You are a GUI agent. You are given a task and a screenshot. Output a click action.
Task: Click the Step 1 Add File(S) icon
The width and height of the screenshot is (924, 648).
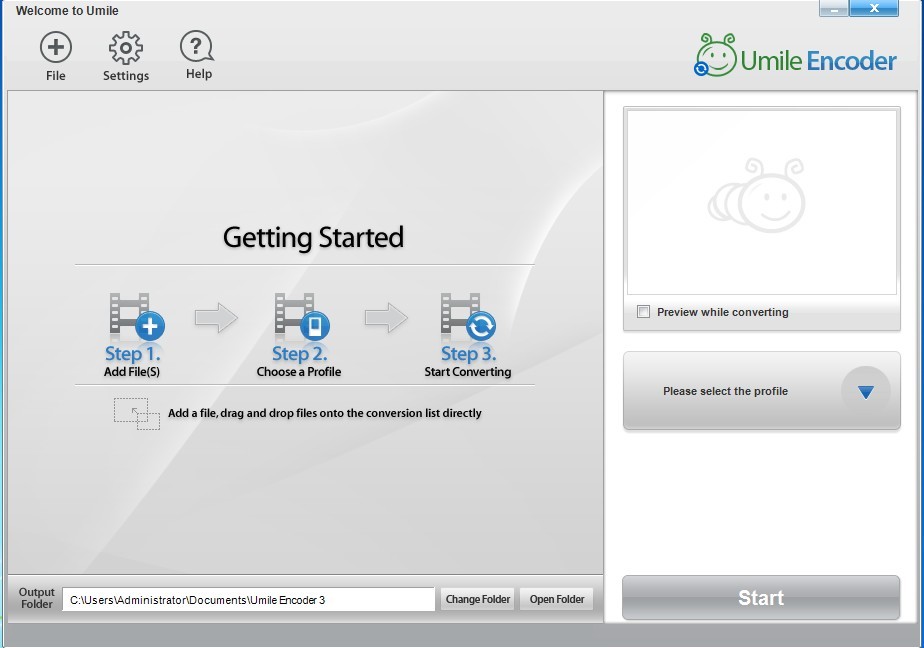(135, 318)
